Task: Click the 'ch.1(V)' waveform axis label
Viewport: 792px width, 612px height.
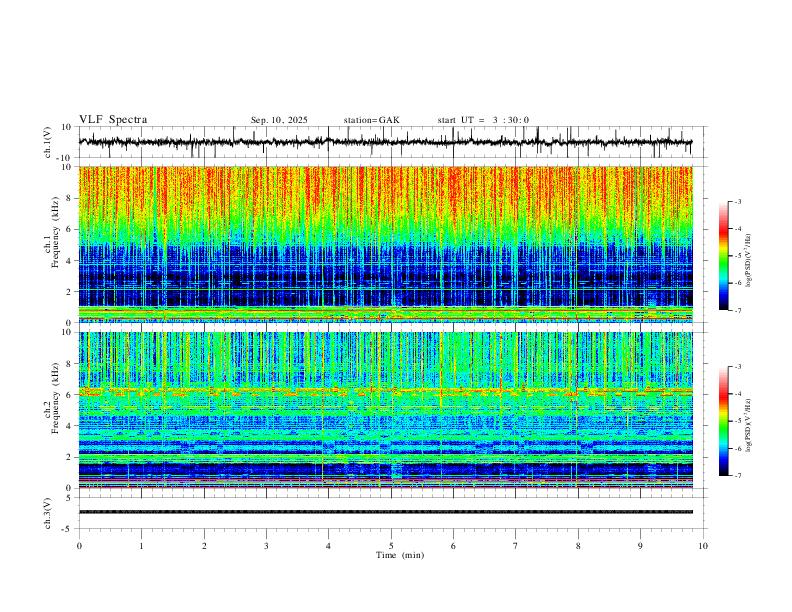Action: [x=48, y=142]
